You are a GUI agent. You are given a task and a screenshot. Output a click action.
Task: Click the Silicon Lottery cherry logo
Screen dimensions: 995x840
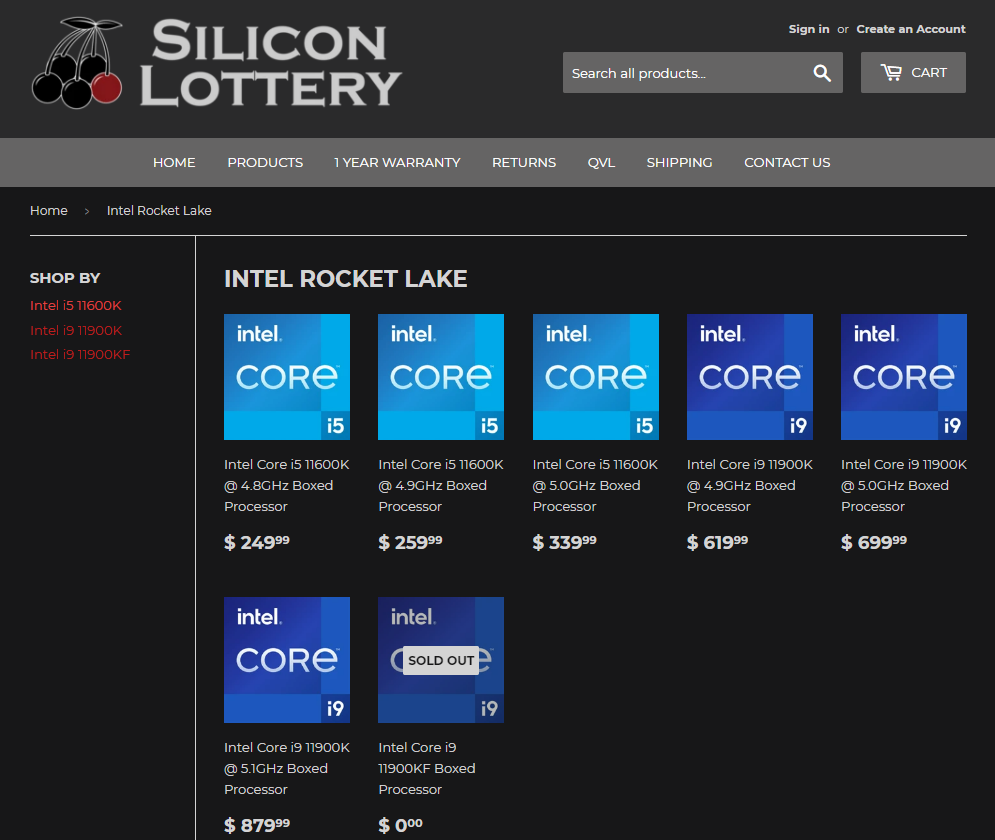click(x=77, y=63)
